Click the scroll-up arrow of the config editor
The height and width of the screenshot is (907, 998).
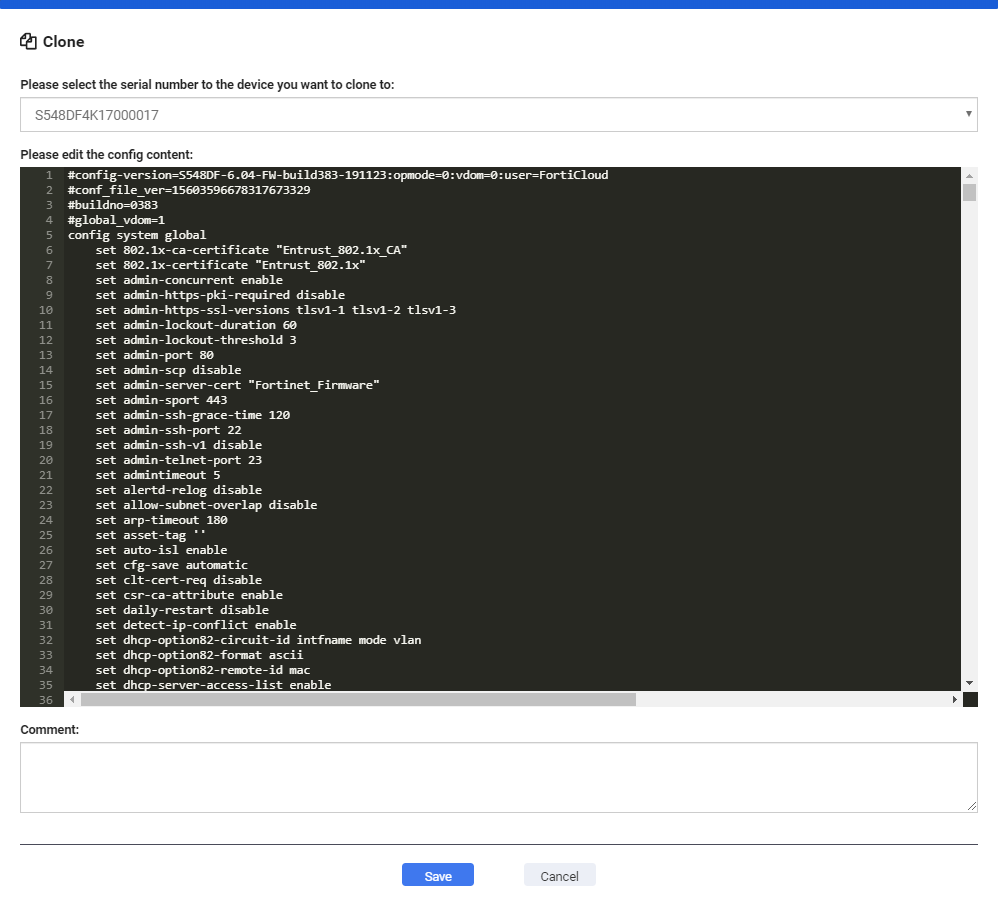click(x=970, y=174)
